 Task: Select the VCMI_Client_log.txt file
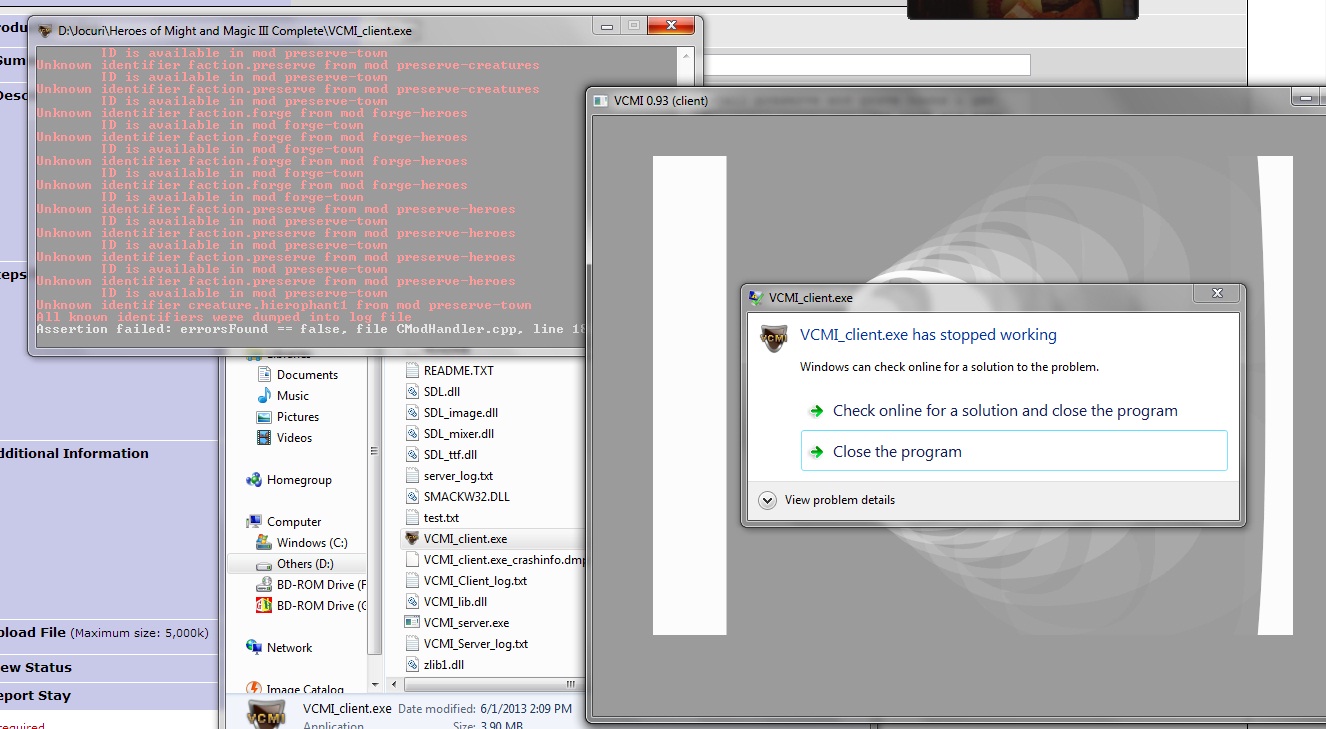click(x=474, y=581)
